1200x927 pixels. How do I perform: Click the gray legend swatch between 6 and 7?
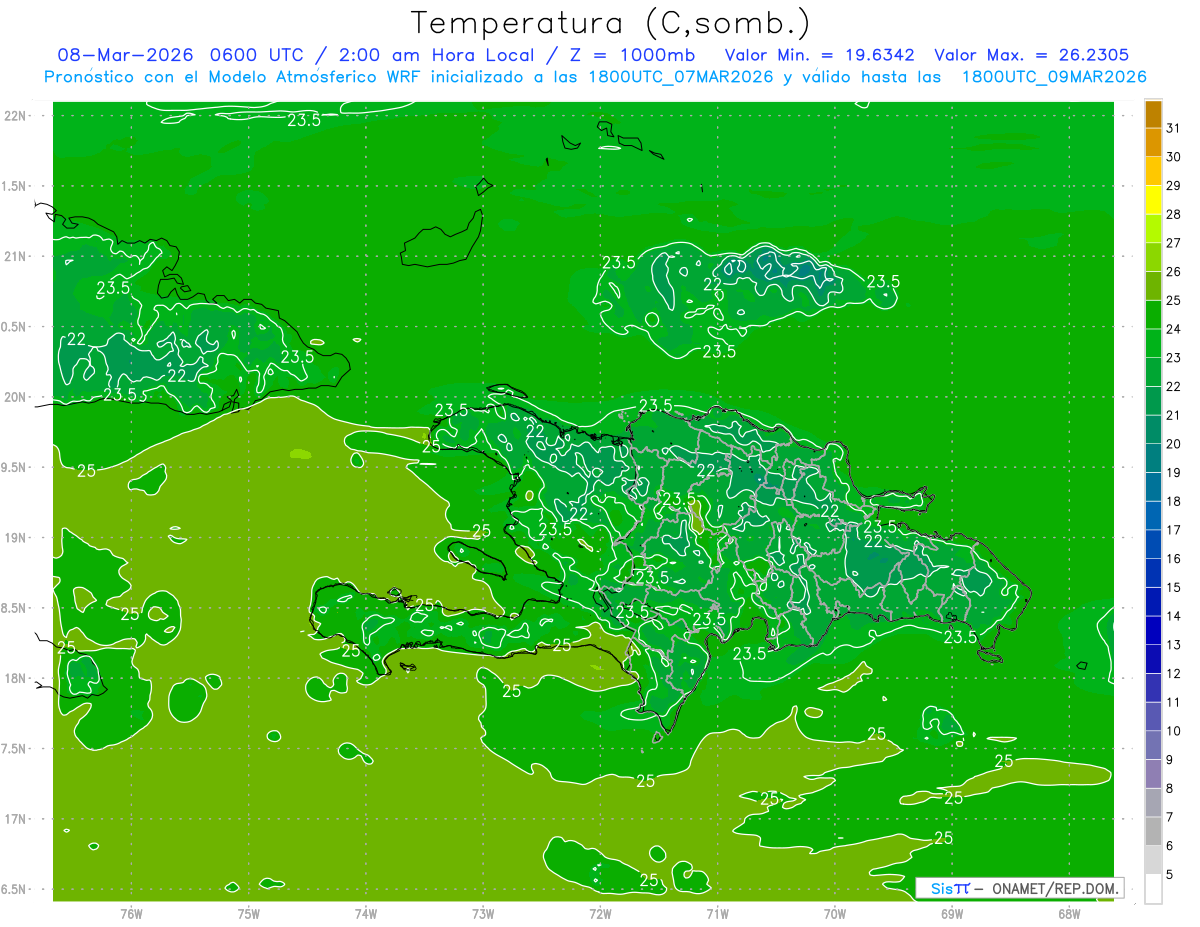click(x=1153, y=831)
